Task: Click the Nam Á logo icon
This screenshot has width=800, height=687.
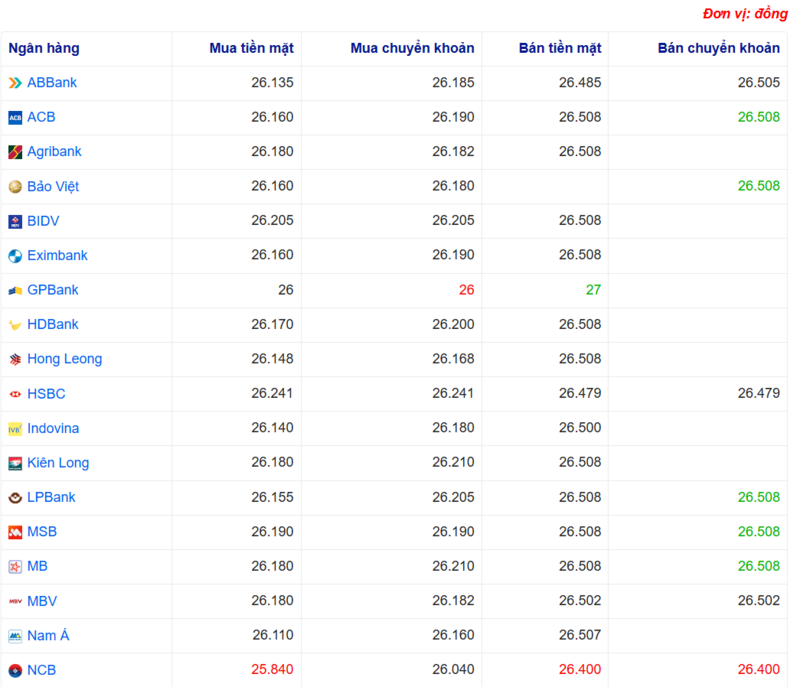Action: [15, 636]
